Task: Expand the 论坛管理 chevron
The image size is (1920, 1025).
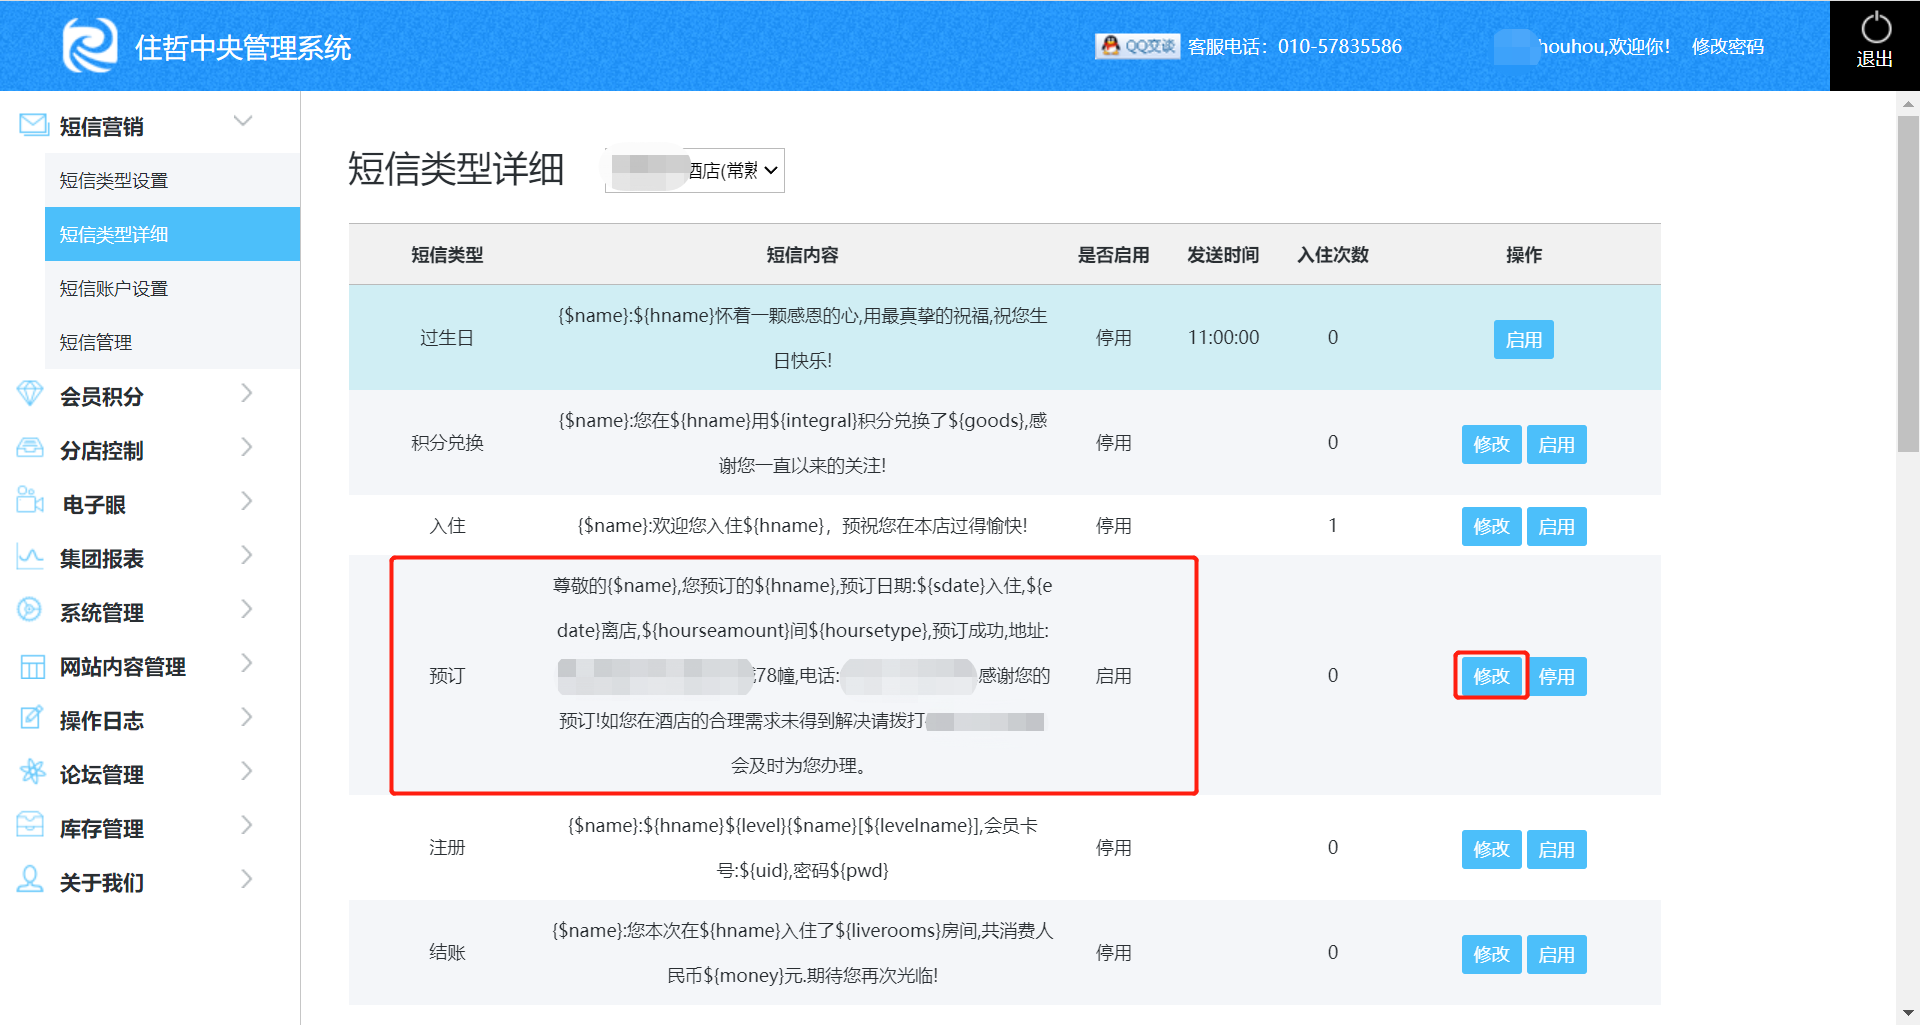Action: 247,771
